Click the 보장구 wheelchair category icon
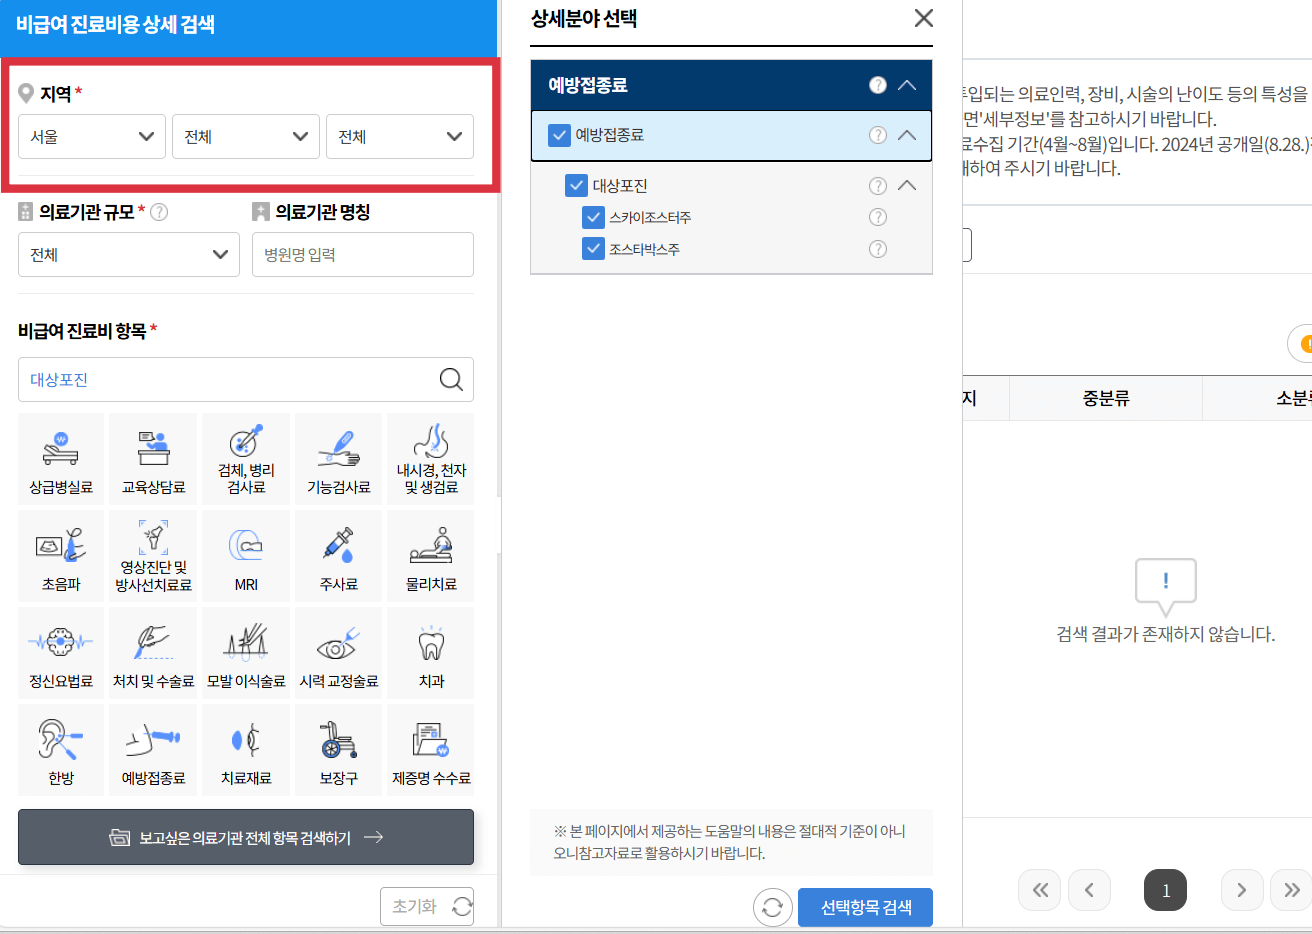 point(338,750)
